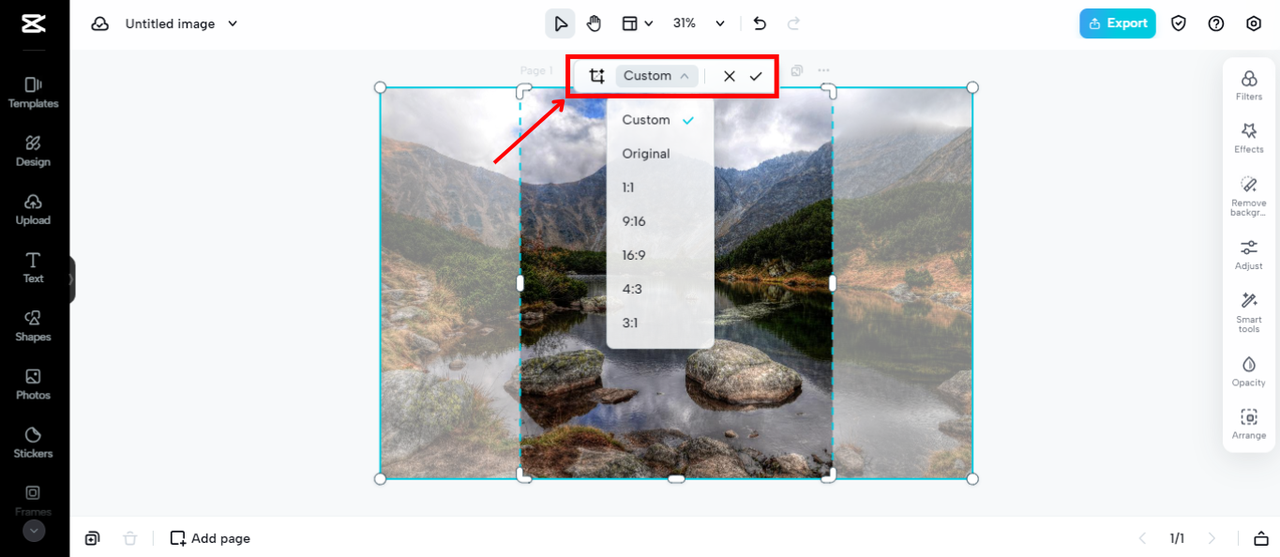1280x557 pixels.
Task: Open the help question mark icon
Action: (x=1216, y=24)
